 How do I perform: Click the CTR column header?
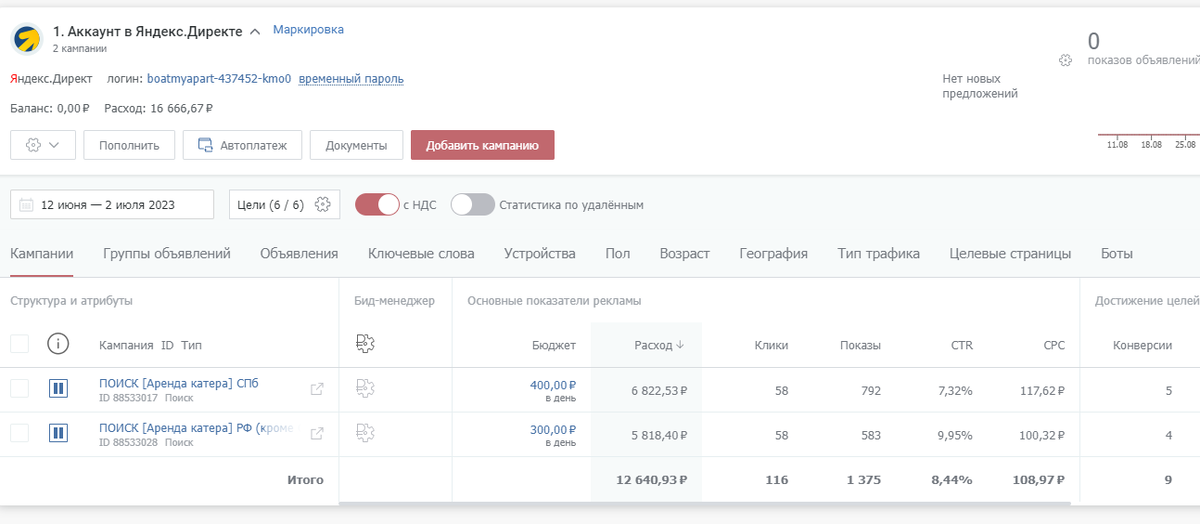point(961,345)
